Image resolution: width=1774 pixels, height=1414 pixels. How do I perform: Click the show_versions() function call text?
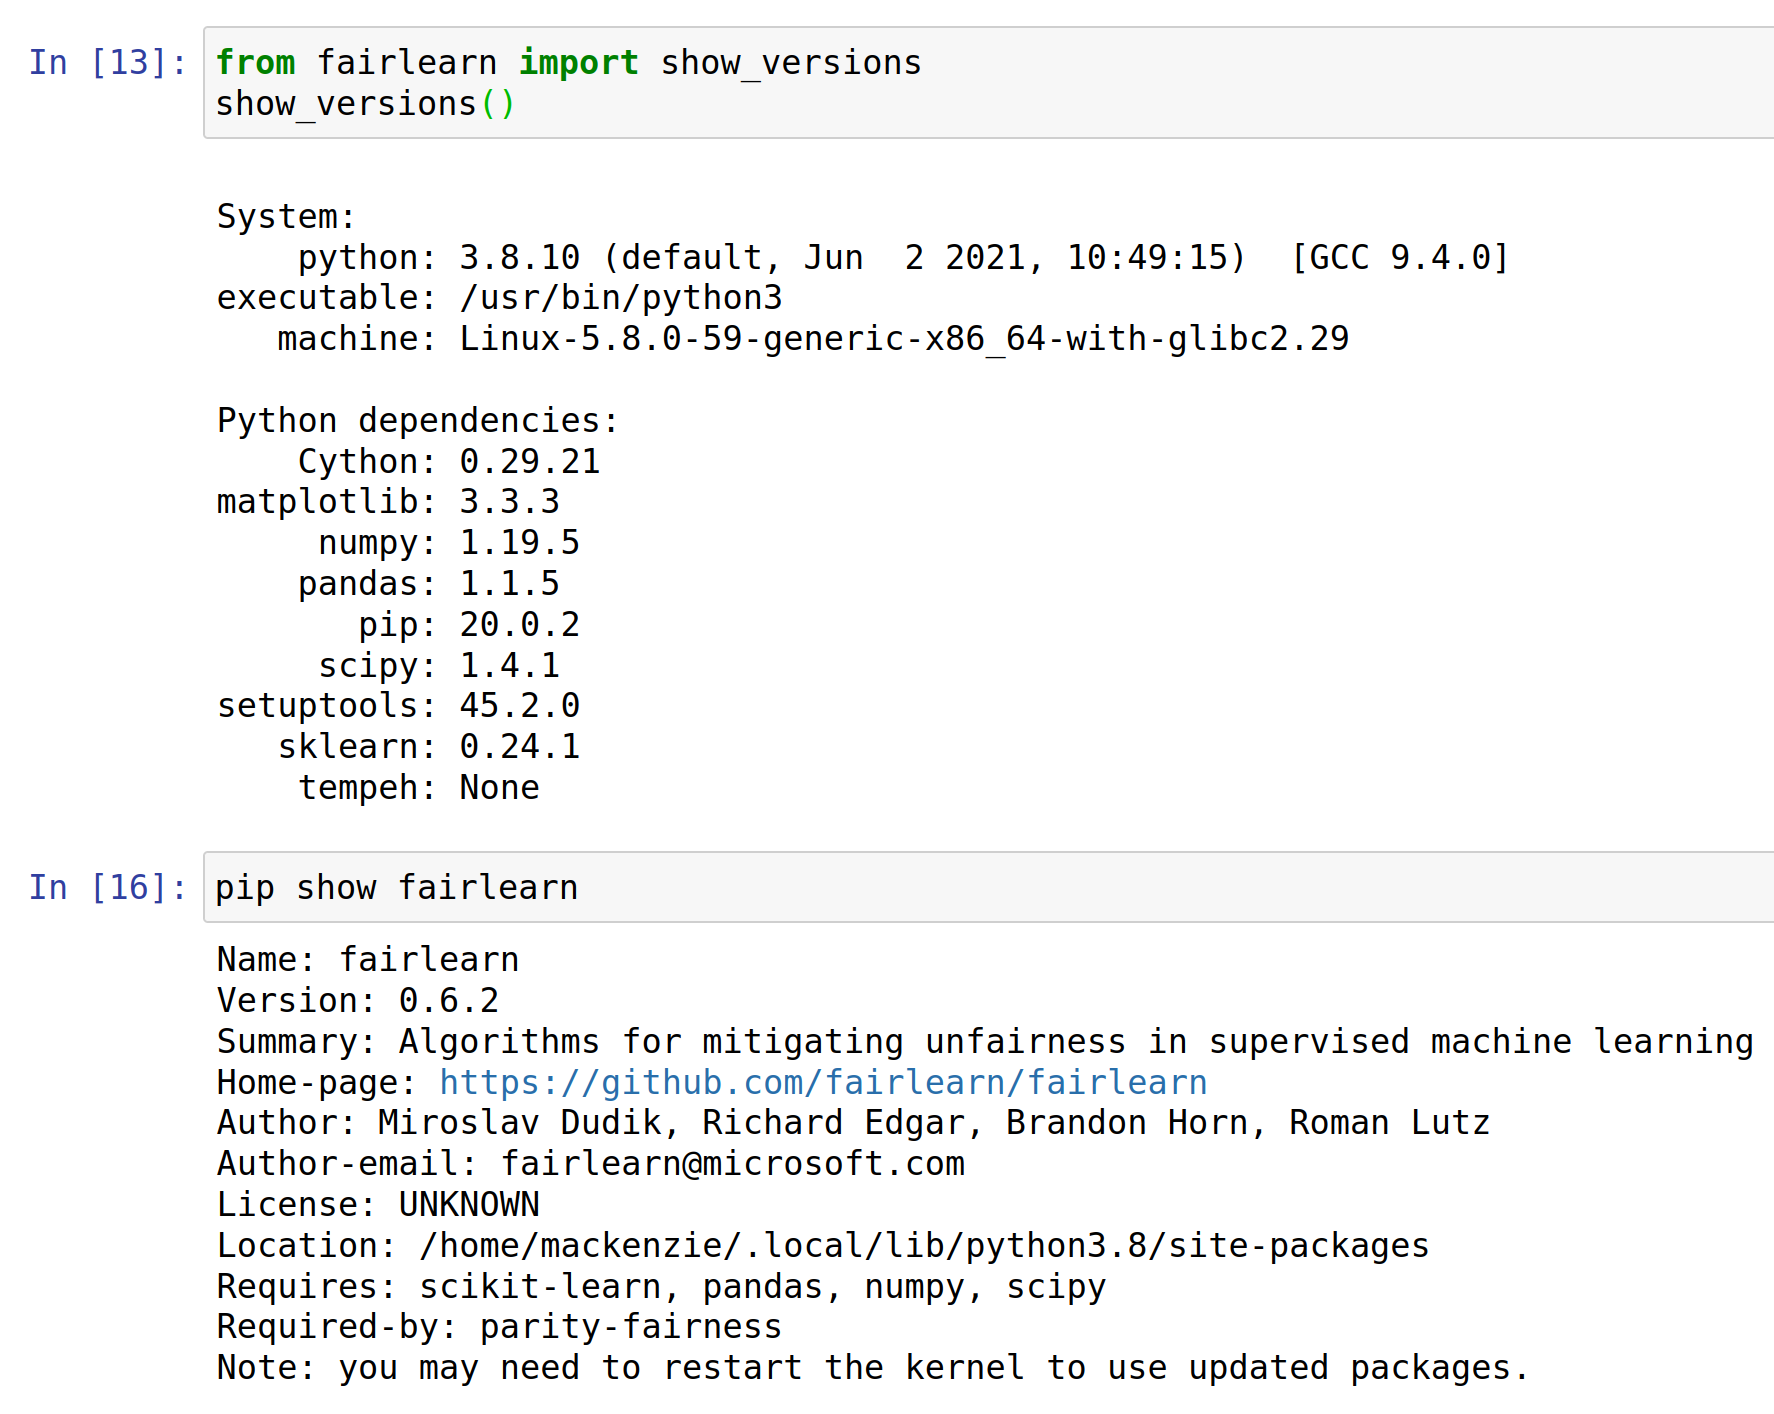point(365,103)
